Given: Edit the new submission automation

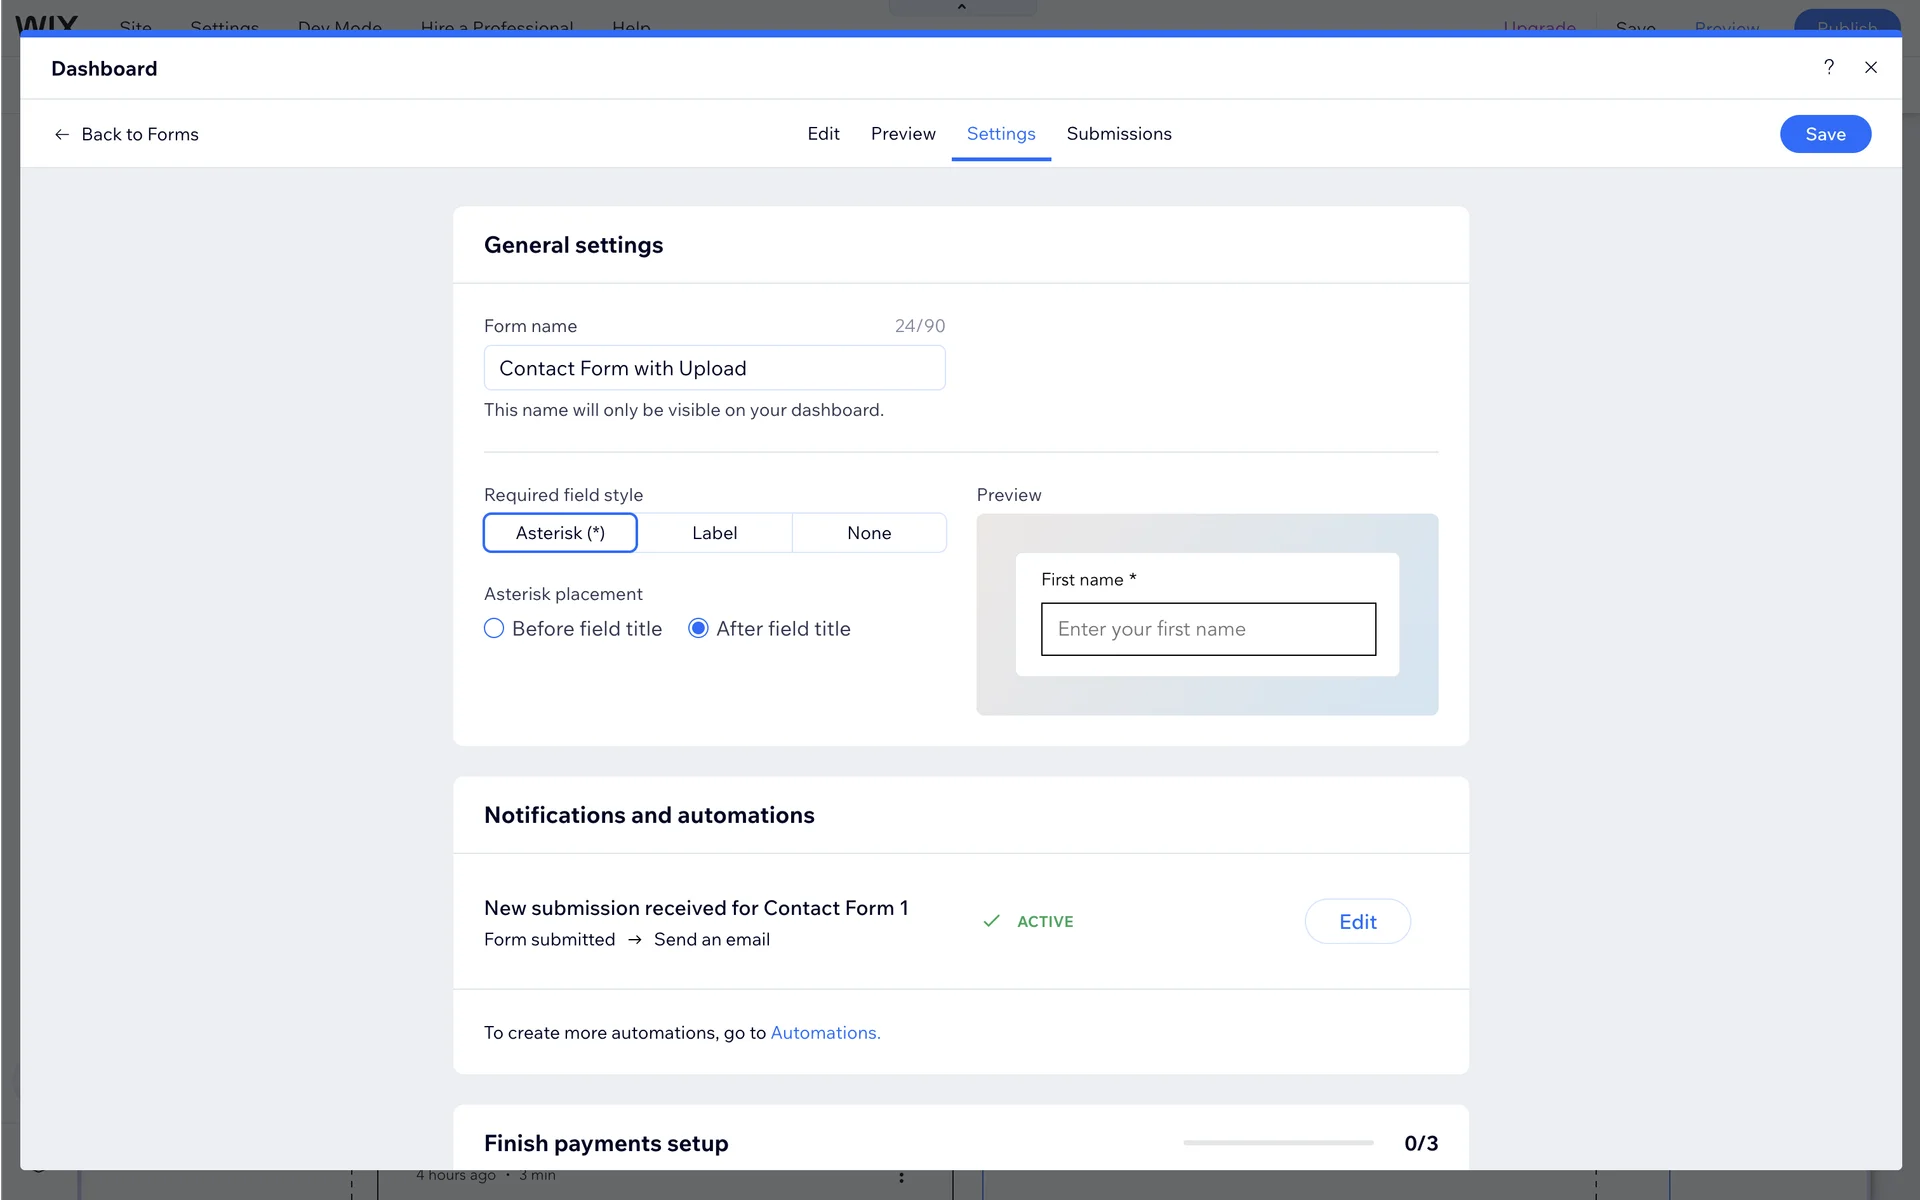Looking at the screenshot, I should pos(1357,922).
